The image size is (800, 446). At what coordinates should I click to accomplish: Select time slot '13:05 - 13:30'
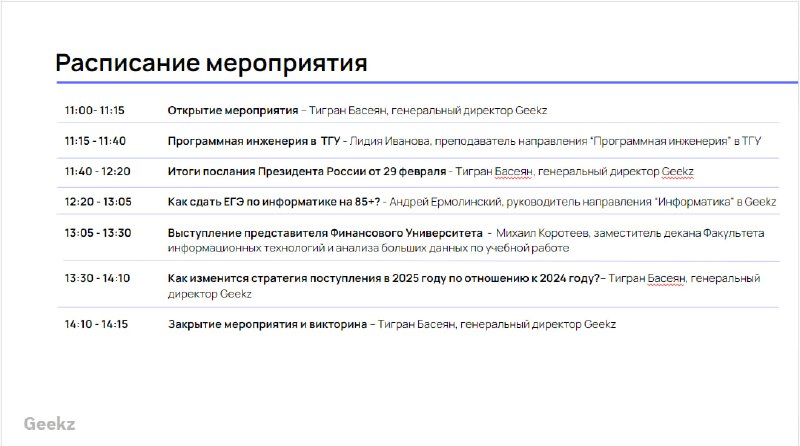(x=97, y=233)
